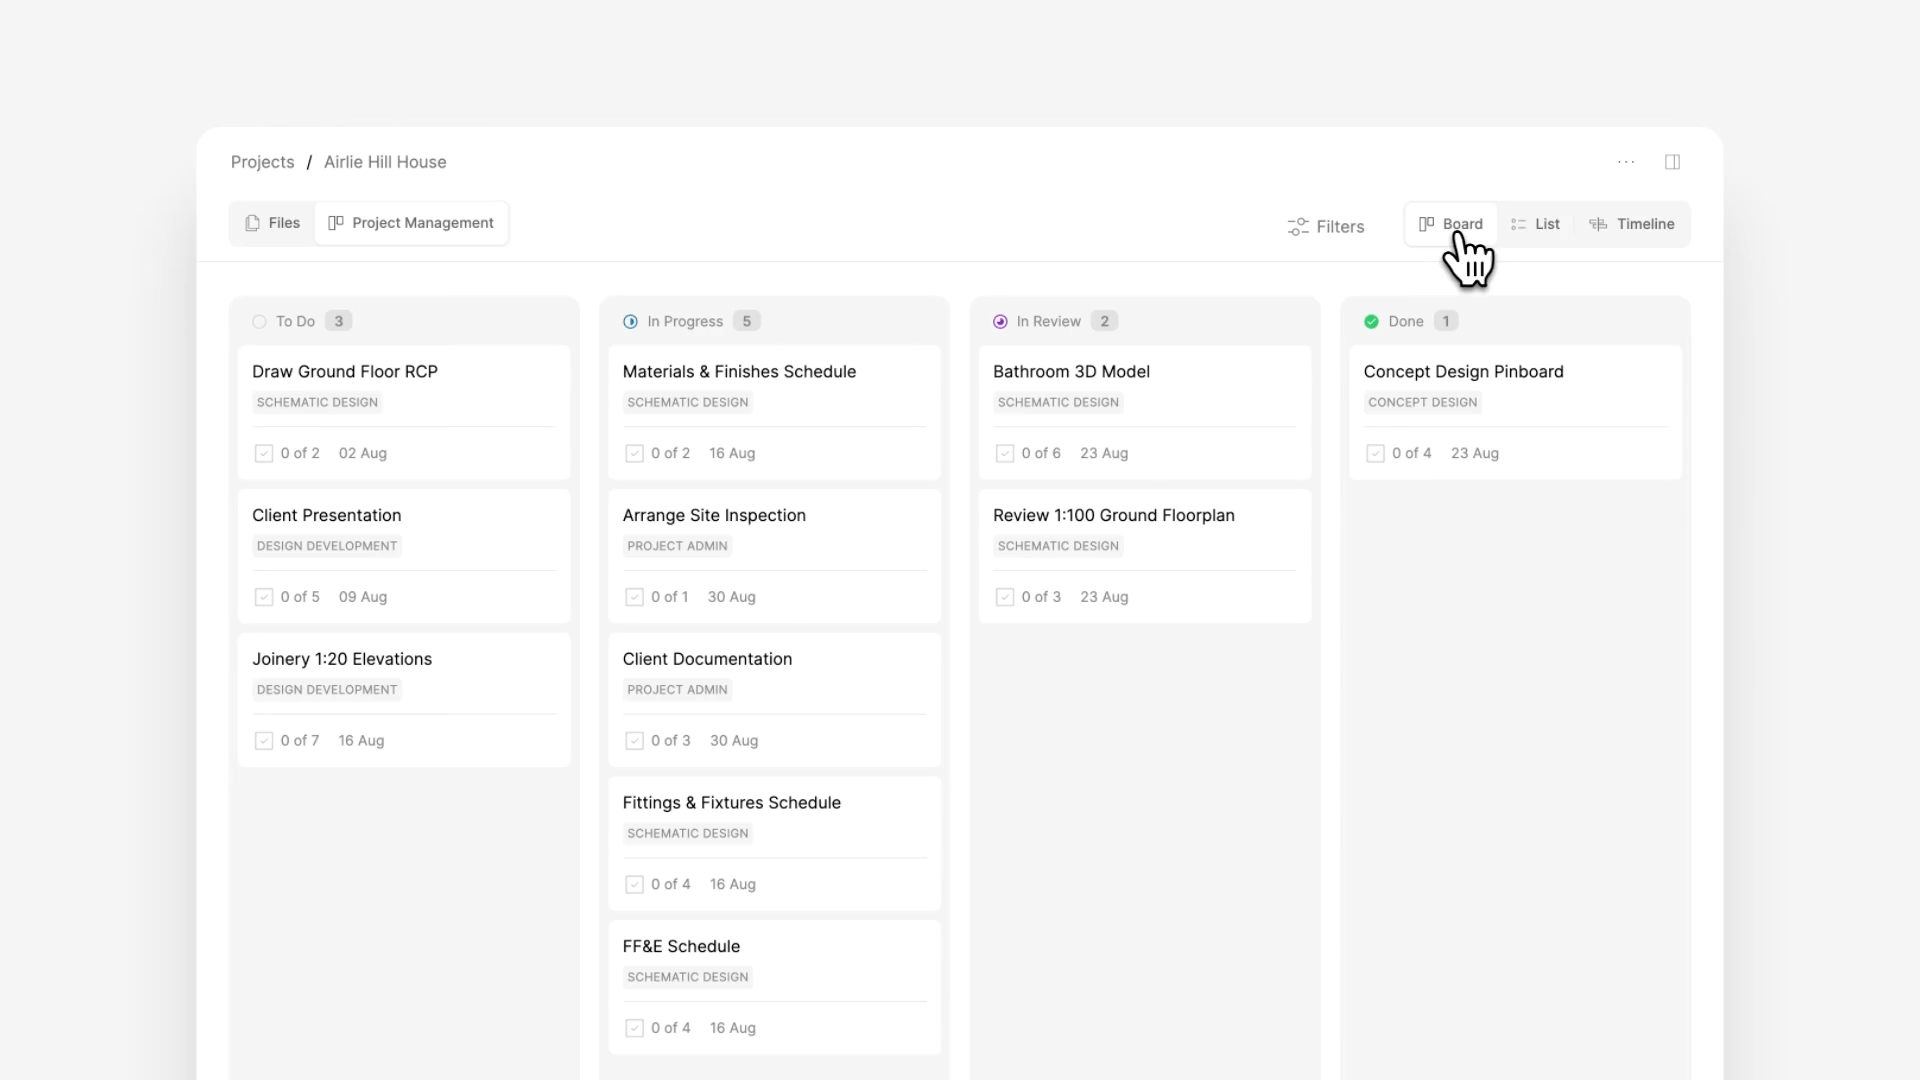The width and height of the screenshot is (1920, 1080).
Task: Check the subtask box on FF&E Schedule
Action: tap(634, 1027)
